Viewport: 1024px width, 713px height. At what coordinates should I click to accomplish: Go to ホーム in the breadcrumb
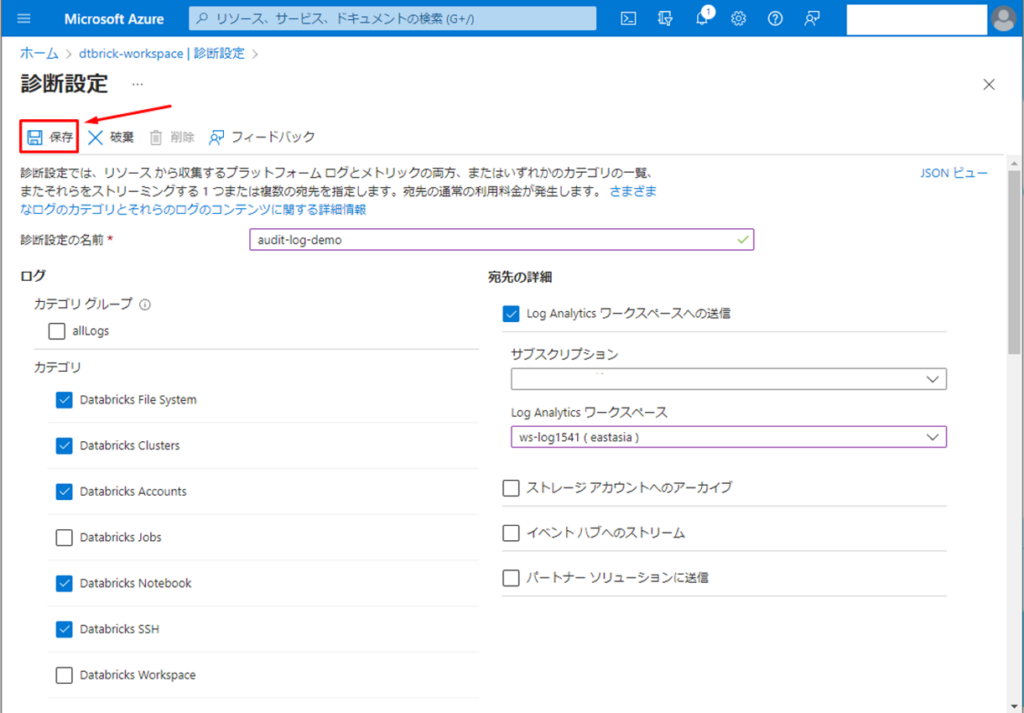click(39, 54)
